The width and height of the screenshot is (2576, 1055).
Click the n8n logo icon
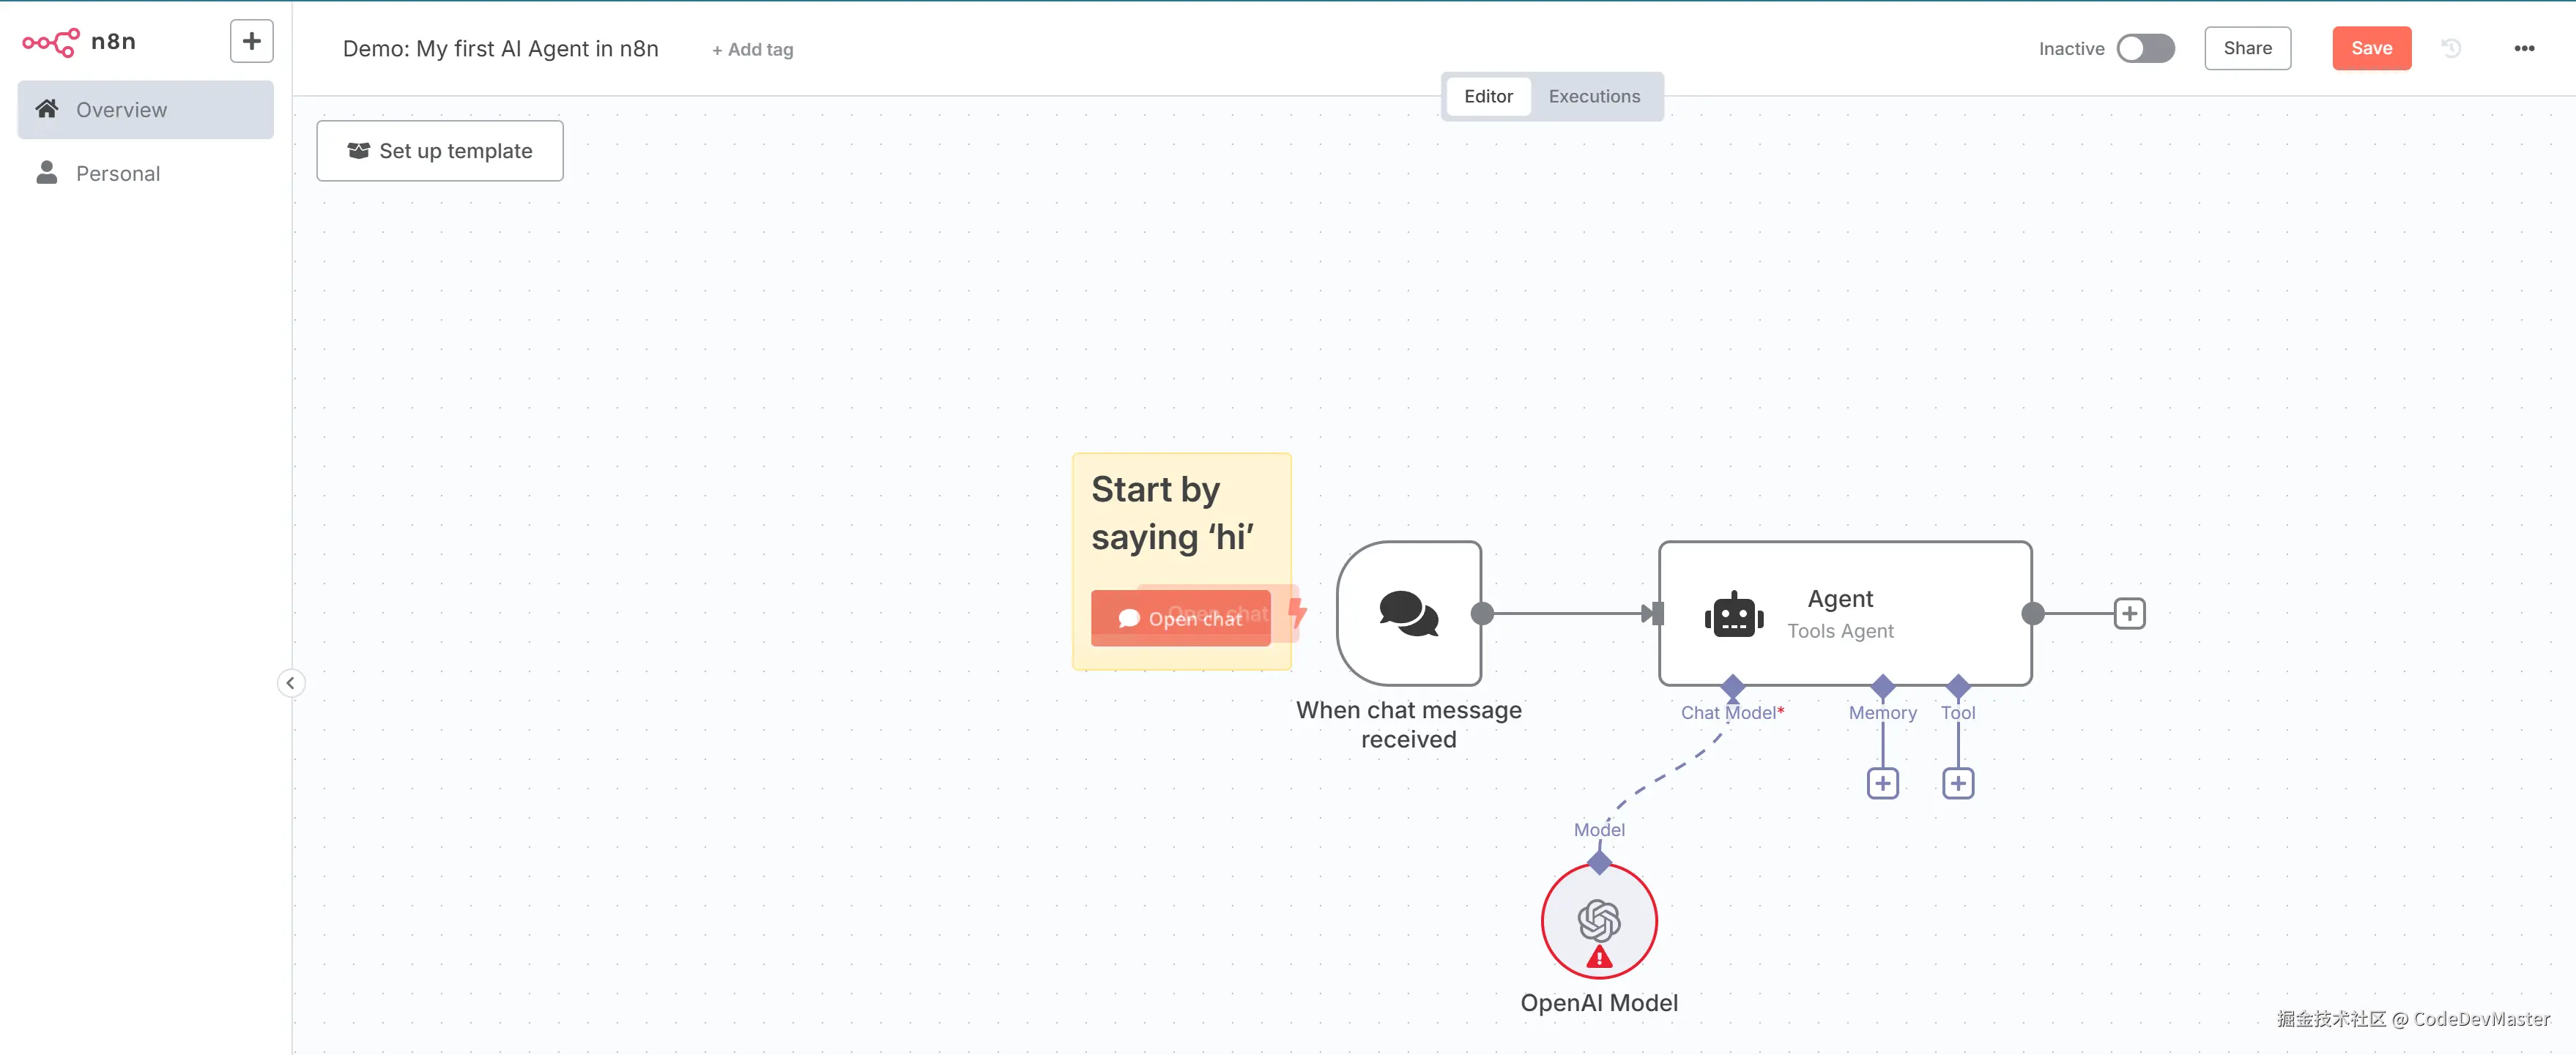tap(50, 42)
